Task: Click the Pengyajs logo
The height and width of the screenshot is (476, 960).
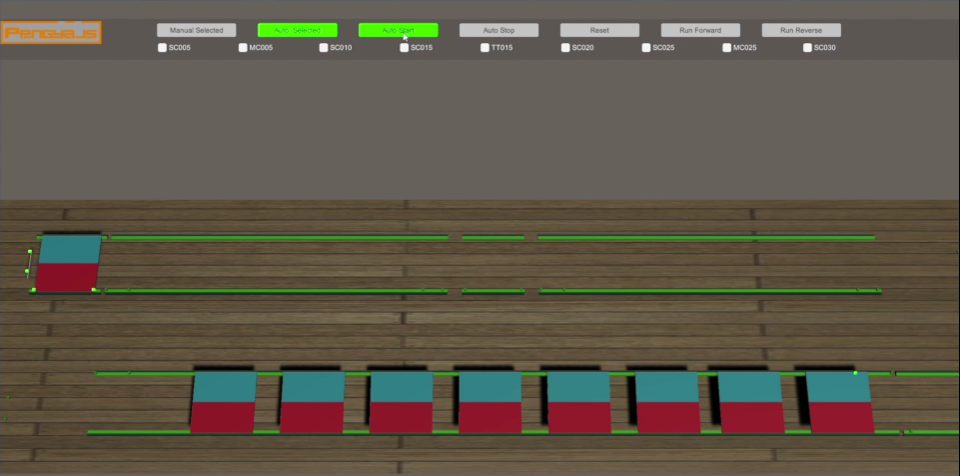Action: (x=51, y=33)
